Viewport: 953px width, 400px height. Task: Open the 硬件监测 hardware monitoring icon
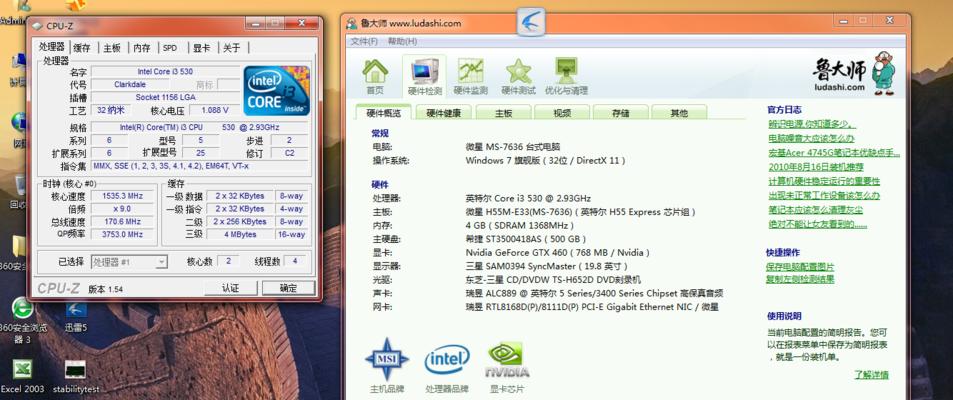470,77
